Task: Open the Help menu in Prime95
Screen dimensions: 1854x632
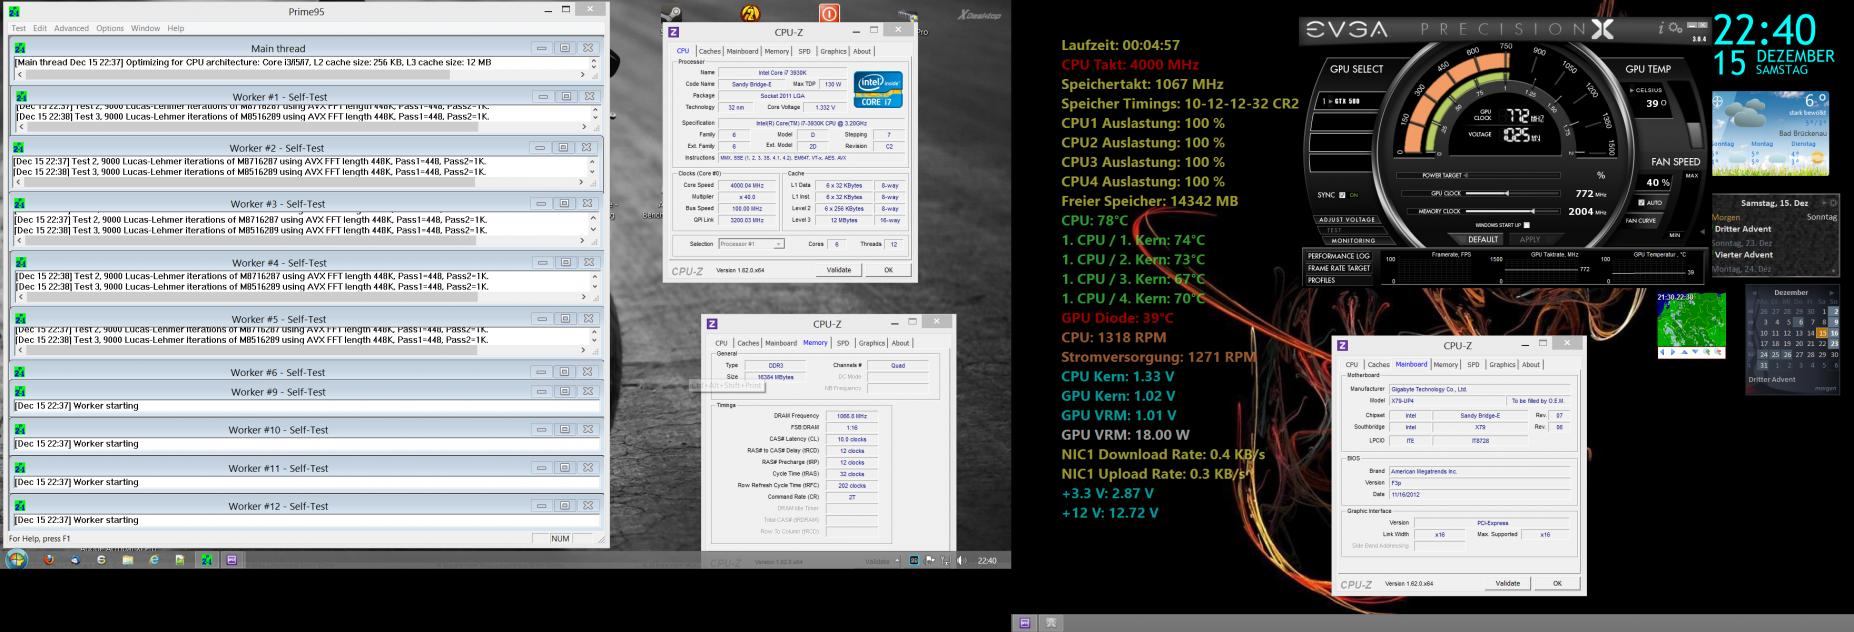Action: coord(176,28)
